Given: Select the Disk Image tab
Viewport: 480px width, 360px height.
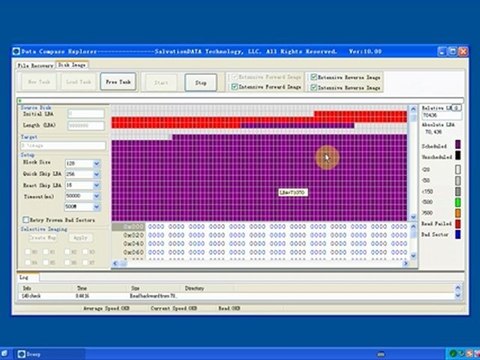Looking at the screenshot, I should (72, 65).
